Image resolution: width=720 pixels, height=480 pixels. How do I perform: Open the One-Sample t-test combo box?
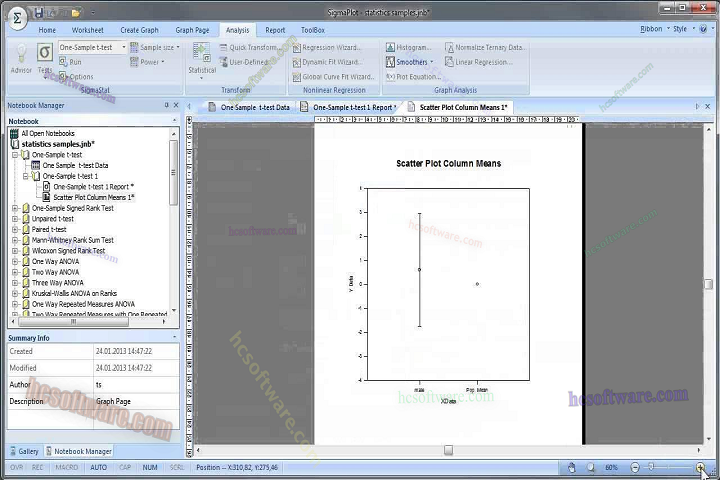(92, 47)
